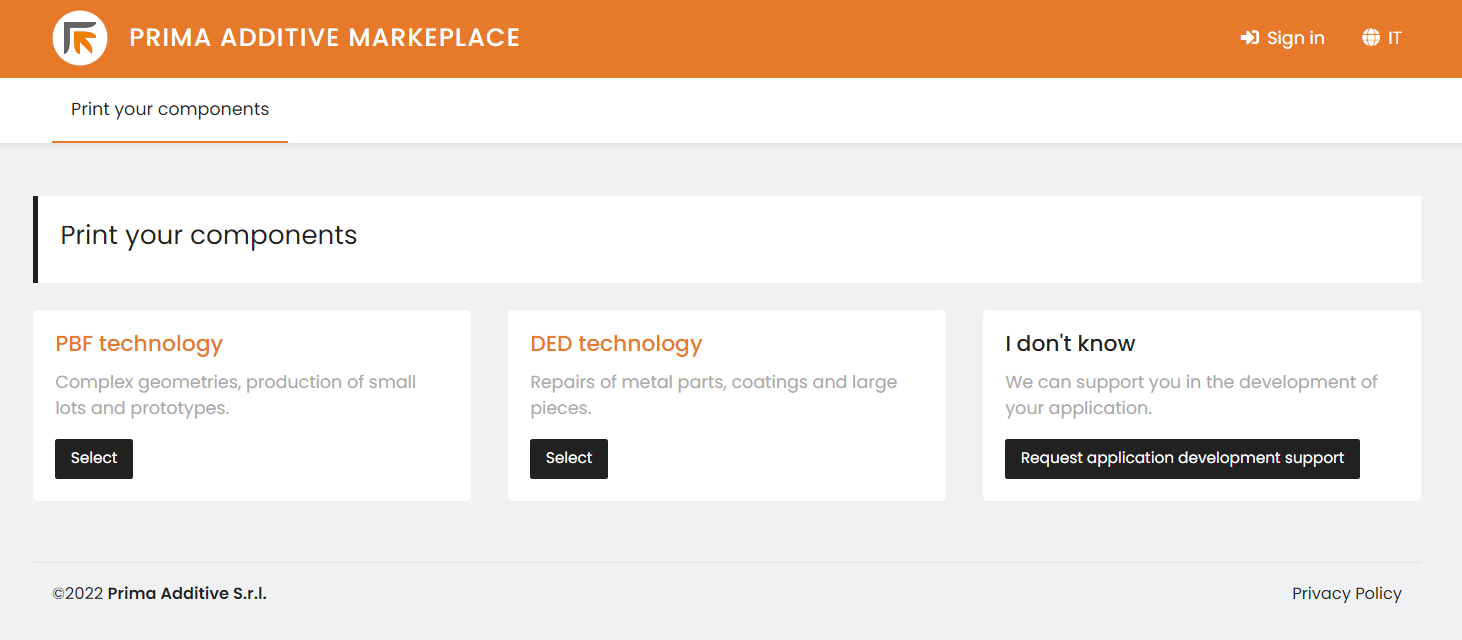
Task: Click the PBF technology heading
Action: (139, 343)
